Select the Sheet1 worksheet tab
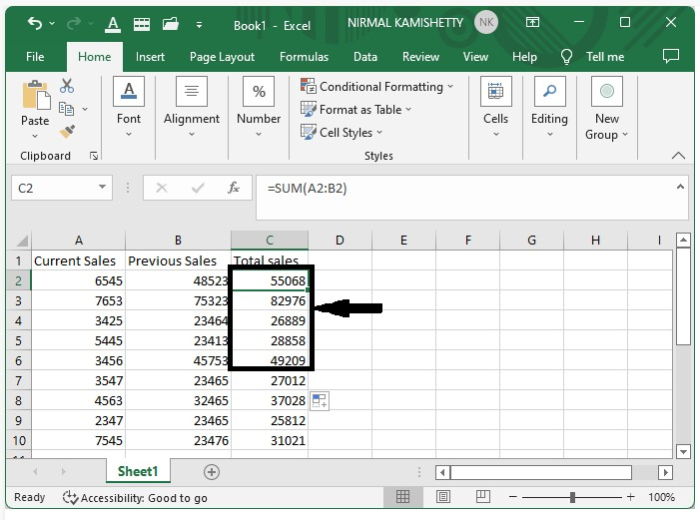Screen dimensions: 700x520 tap(138, 472)
